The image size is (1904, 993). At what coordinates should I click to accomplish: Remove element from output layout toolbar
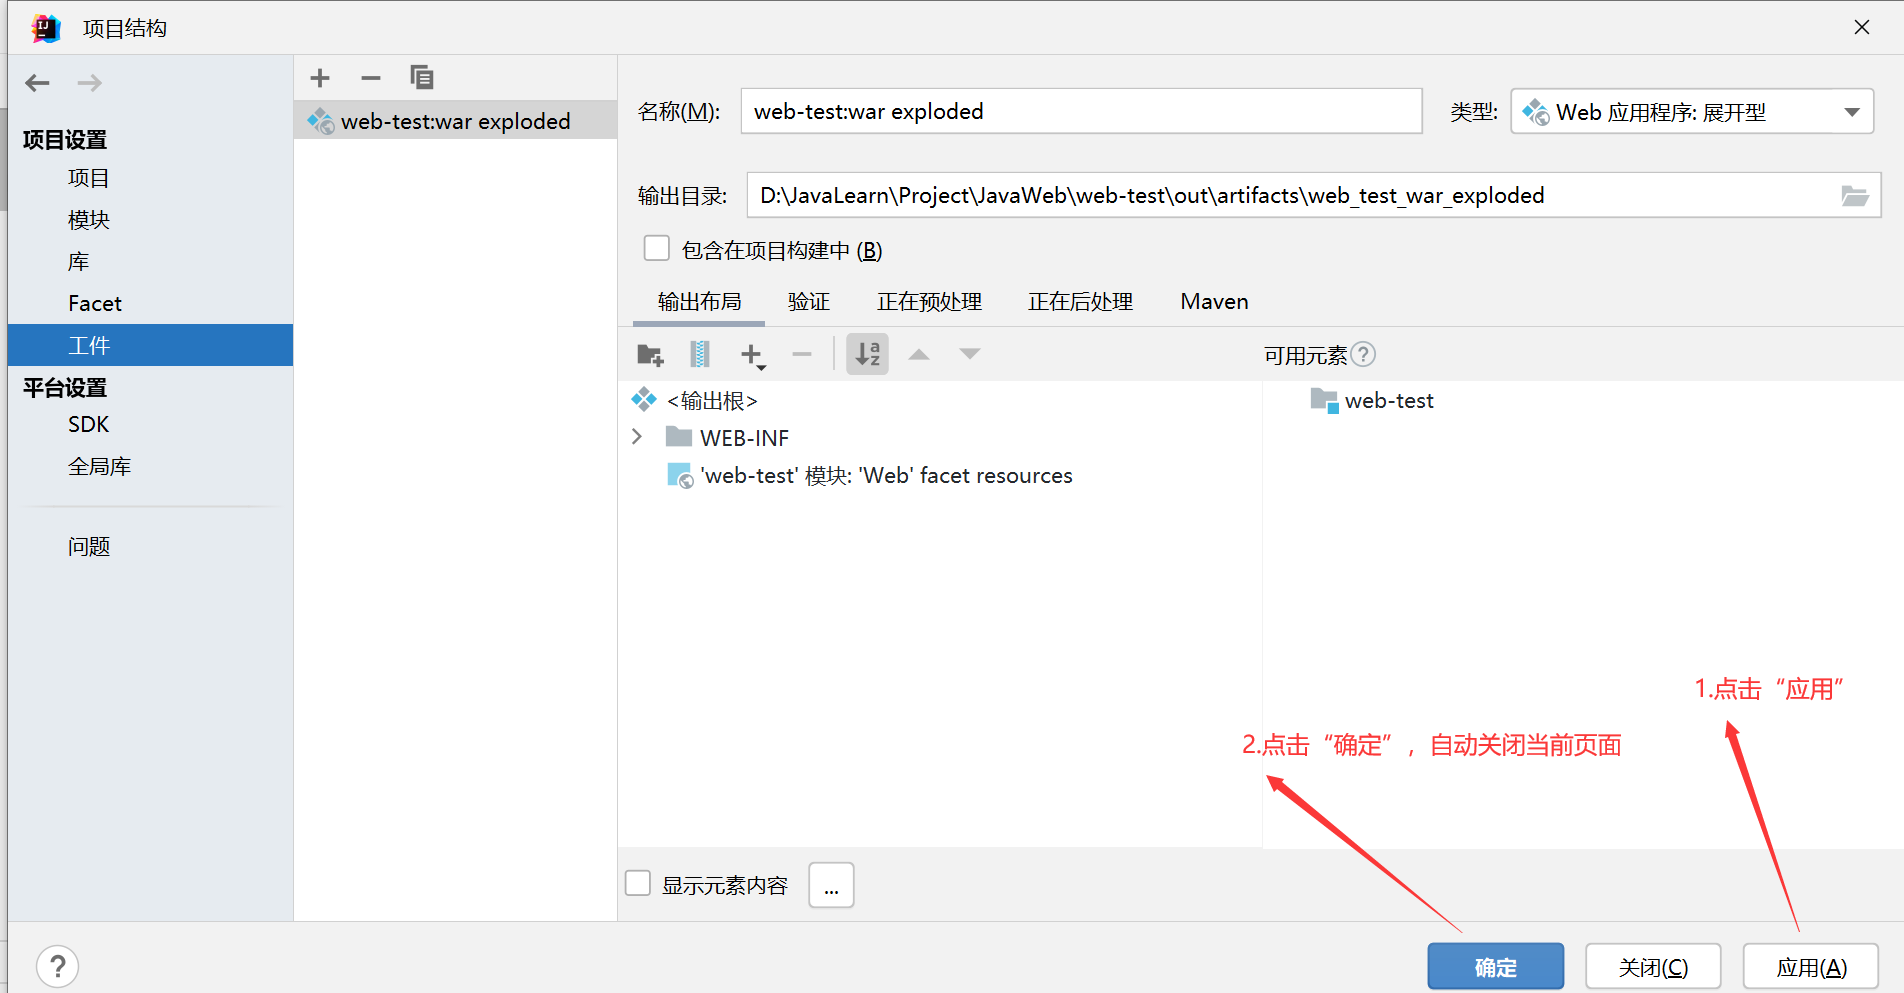pyautogui.click(x=802, y=354)
